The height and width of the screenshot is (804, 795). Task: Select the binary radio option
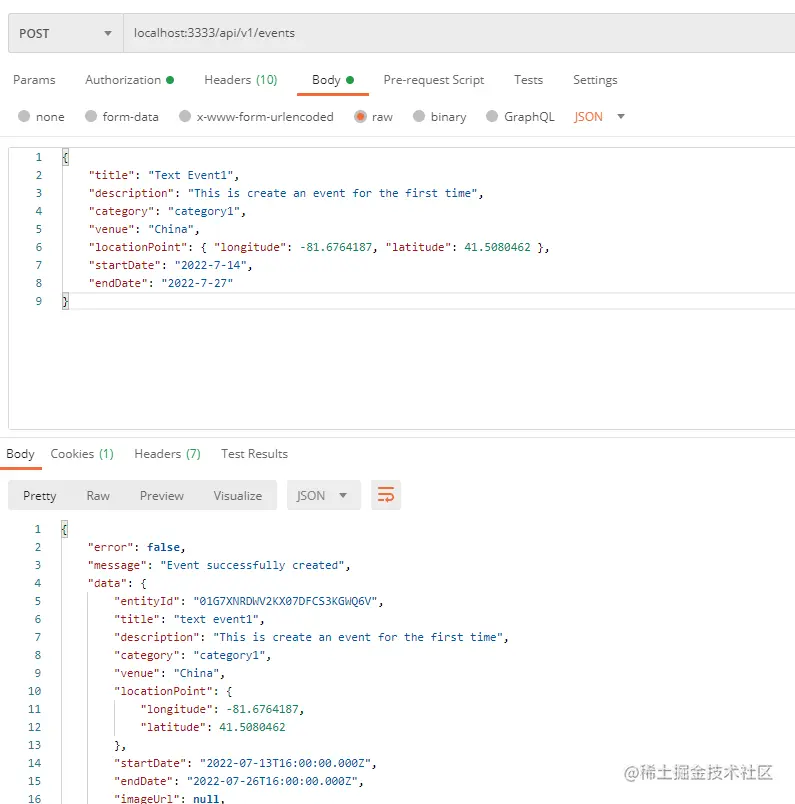(419, 117)
